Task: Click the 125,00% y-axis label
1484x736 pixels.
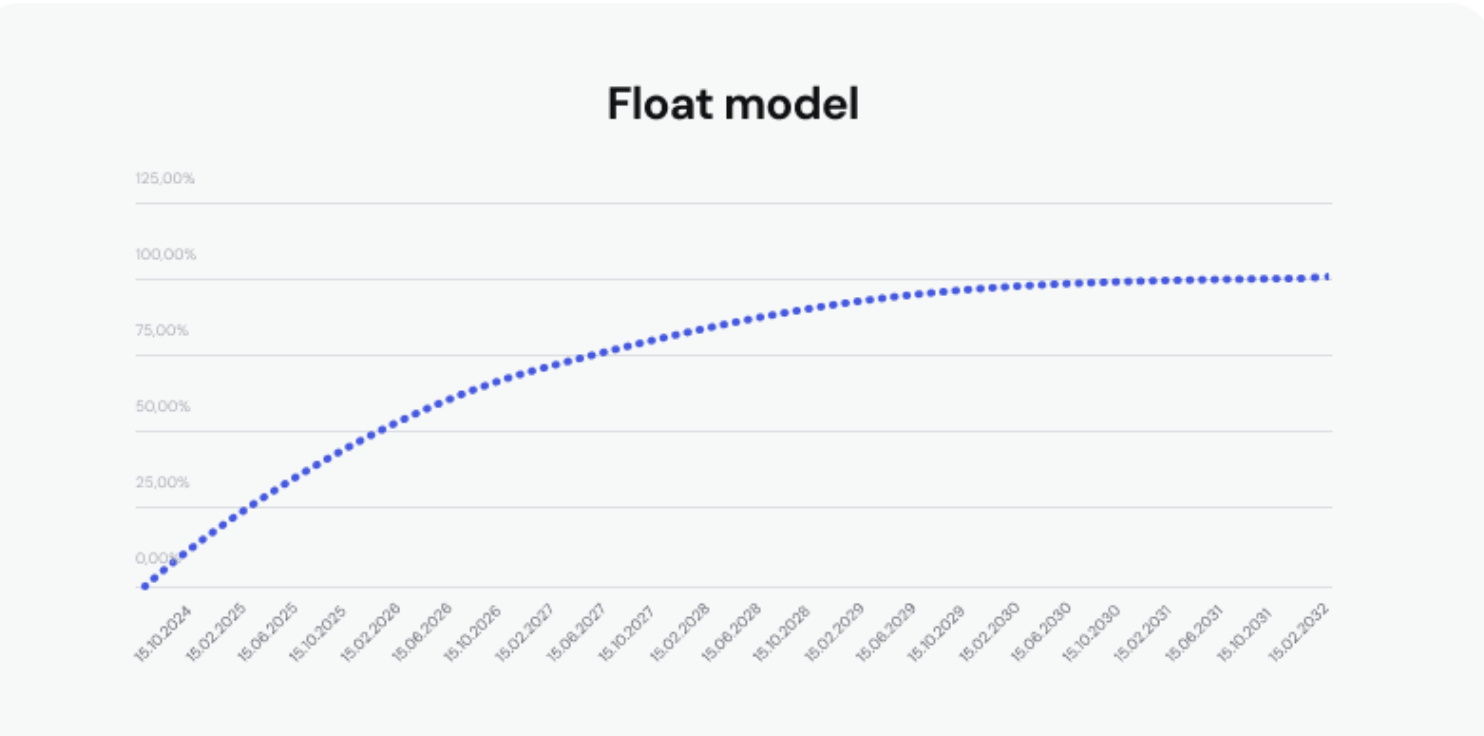Action: click(165, 178)
